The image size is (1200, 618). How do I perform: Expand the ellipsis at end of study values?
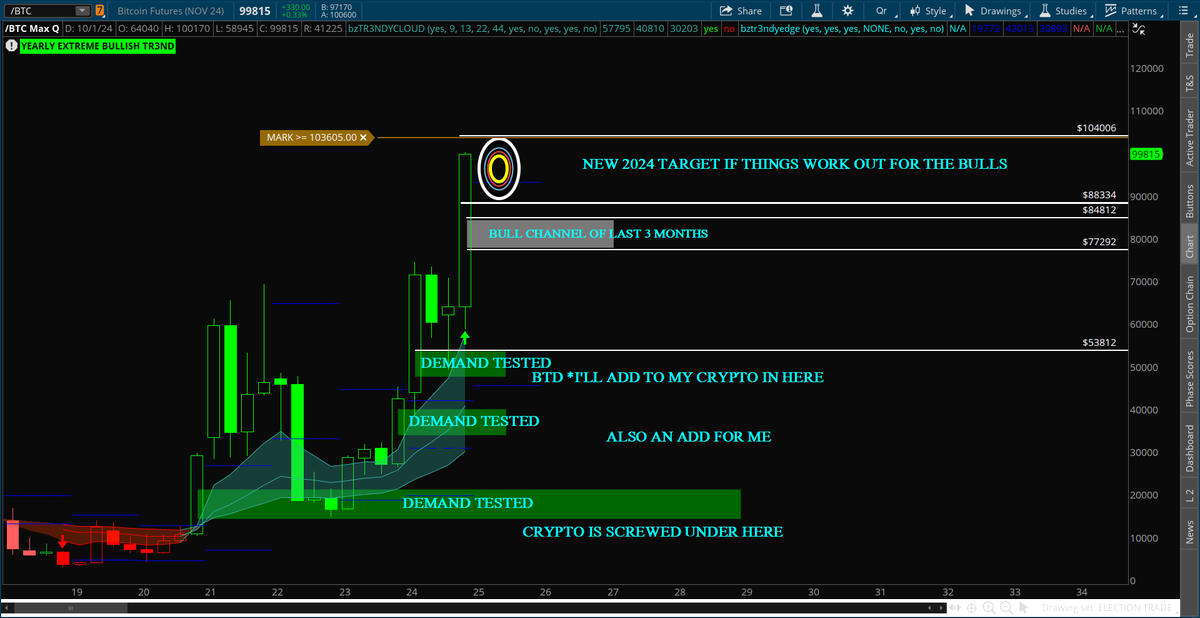point(1121,29)
